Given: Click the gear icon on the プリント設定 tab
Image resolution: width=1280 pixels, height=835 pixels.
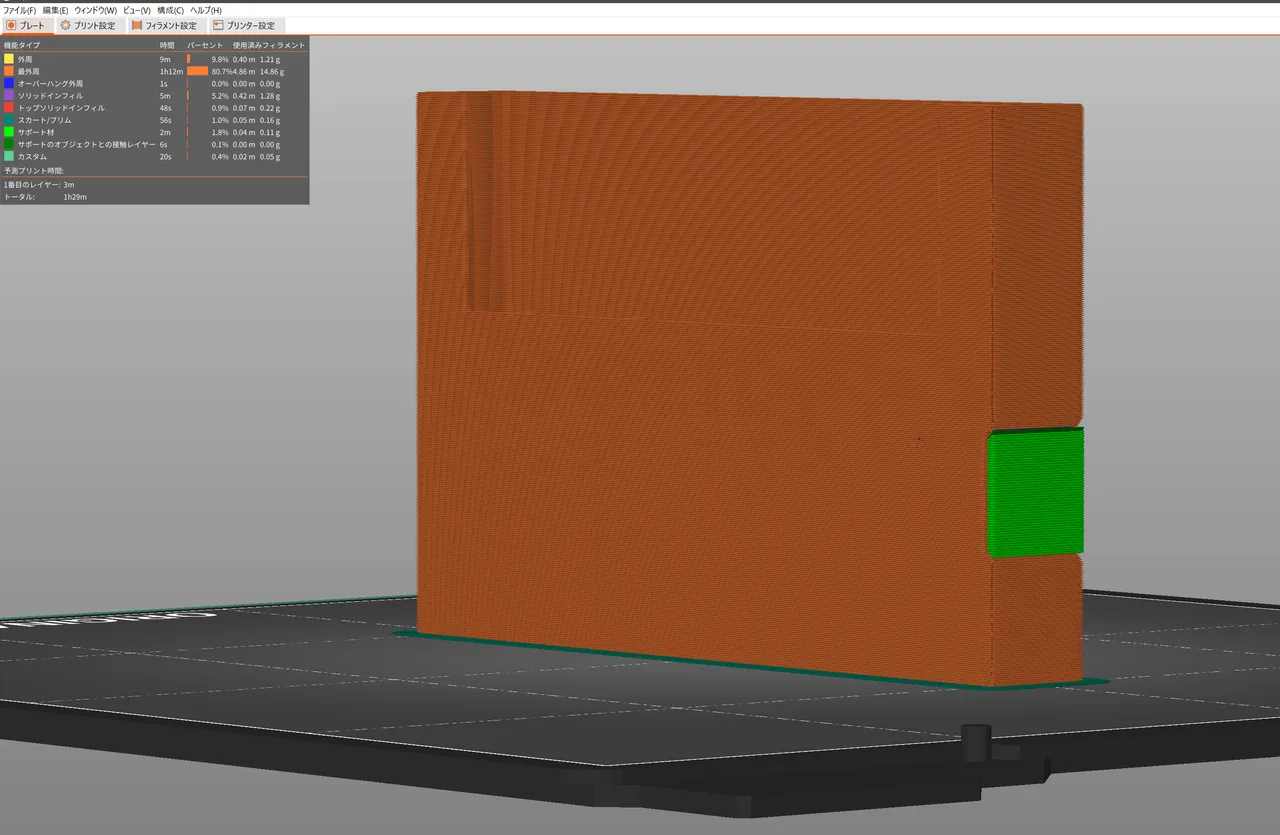Looking at the screenshot, I should point(63,25).
